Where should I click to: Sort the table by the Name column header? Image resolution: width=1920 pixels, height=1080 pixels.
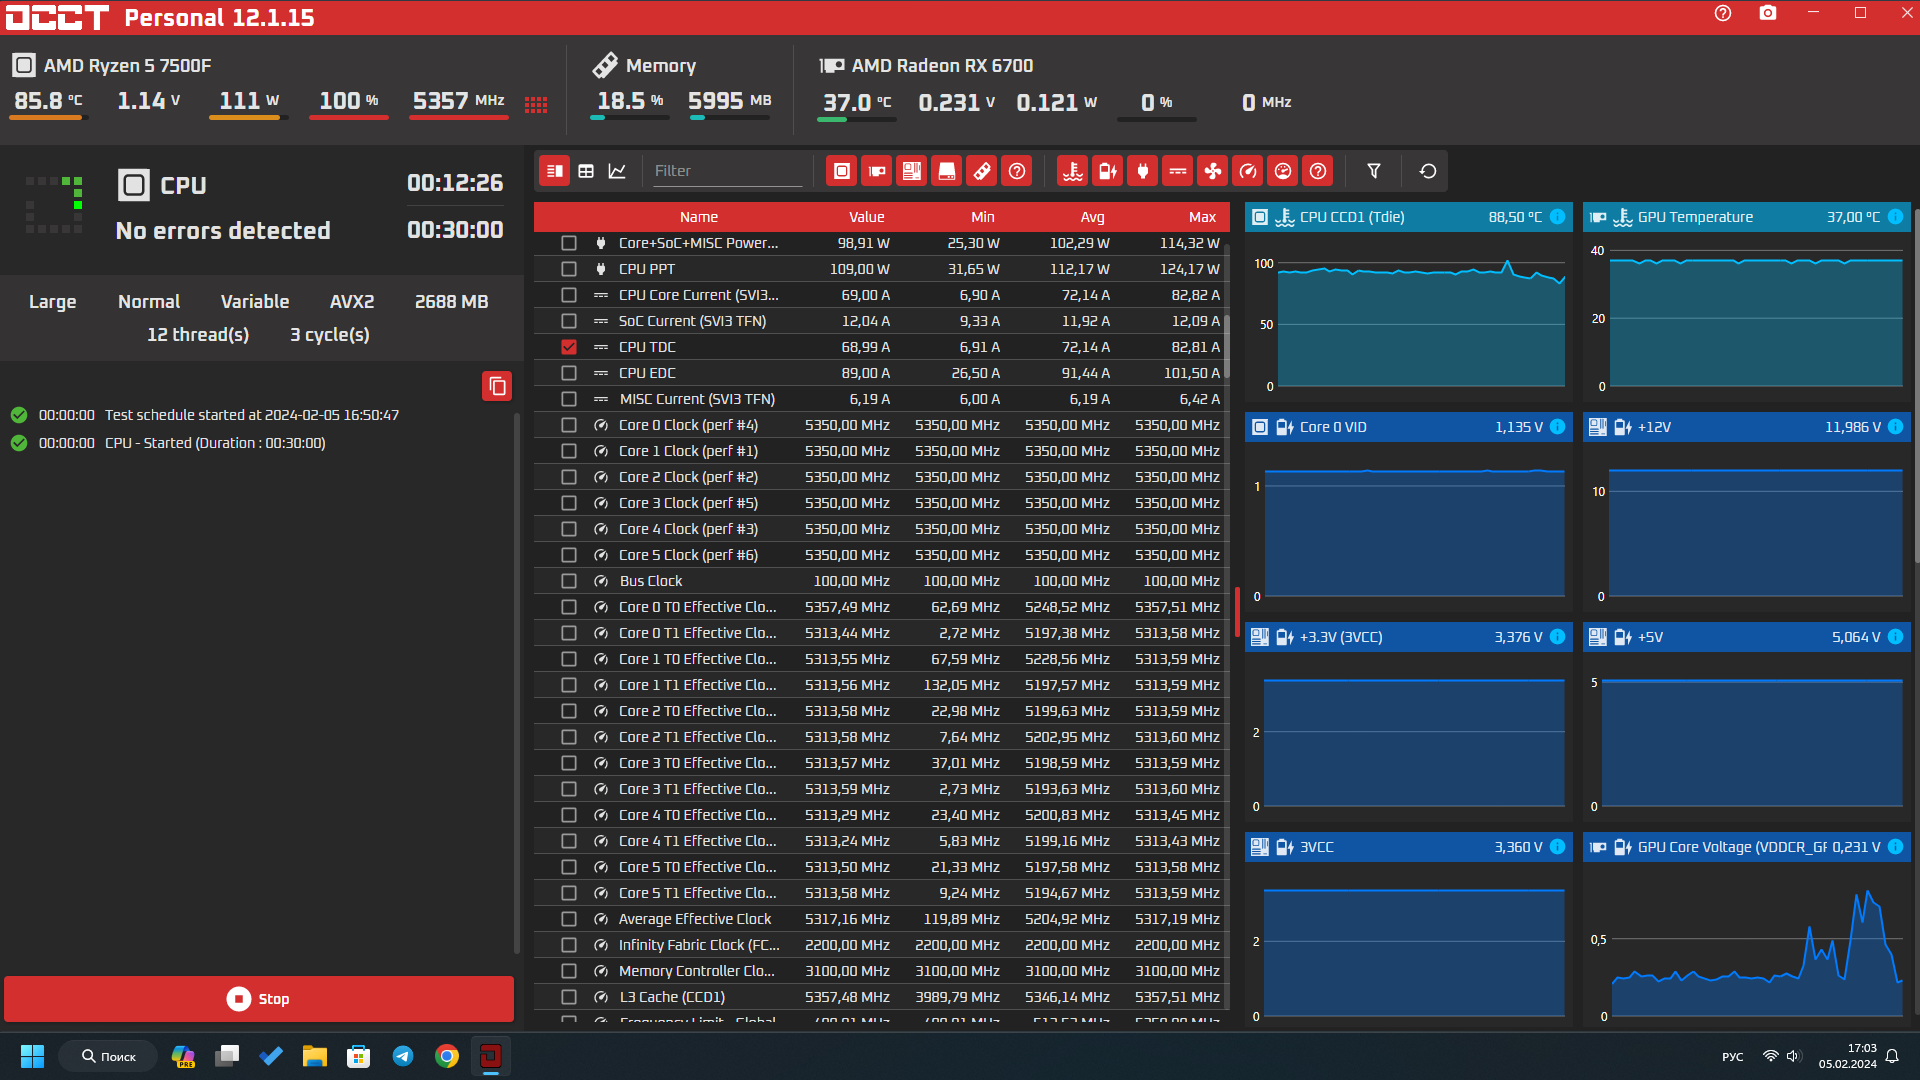(x=698, y=217)
